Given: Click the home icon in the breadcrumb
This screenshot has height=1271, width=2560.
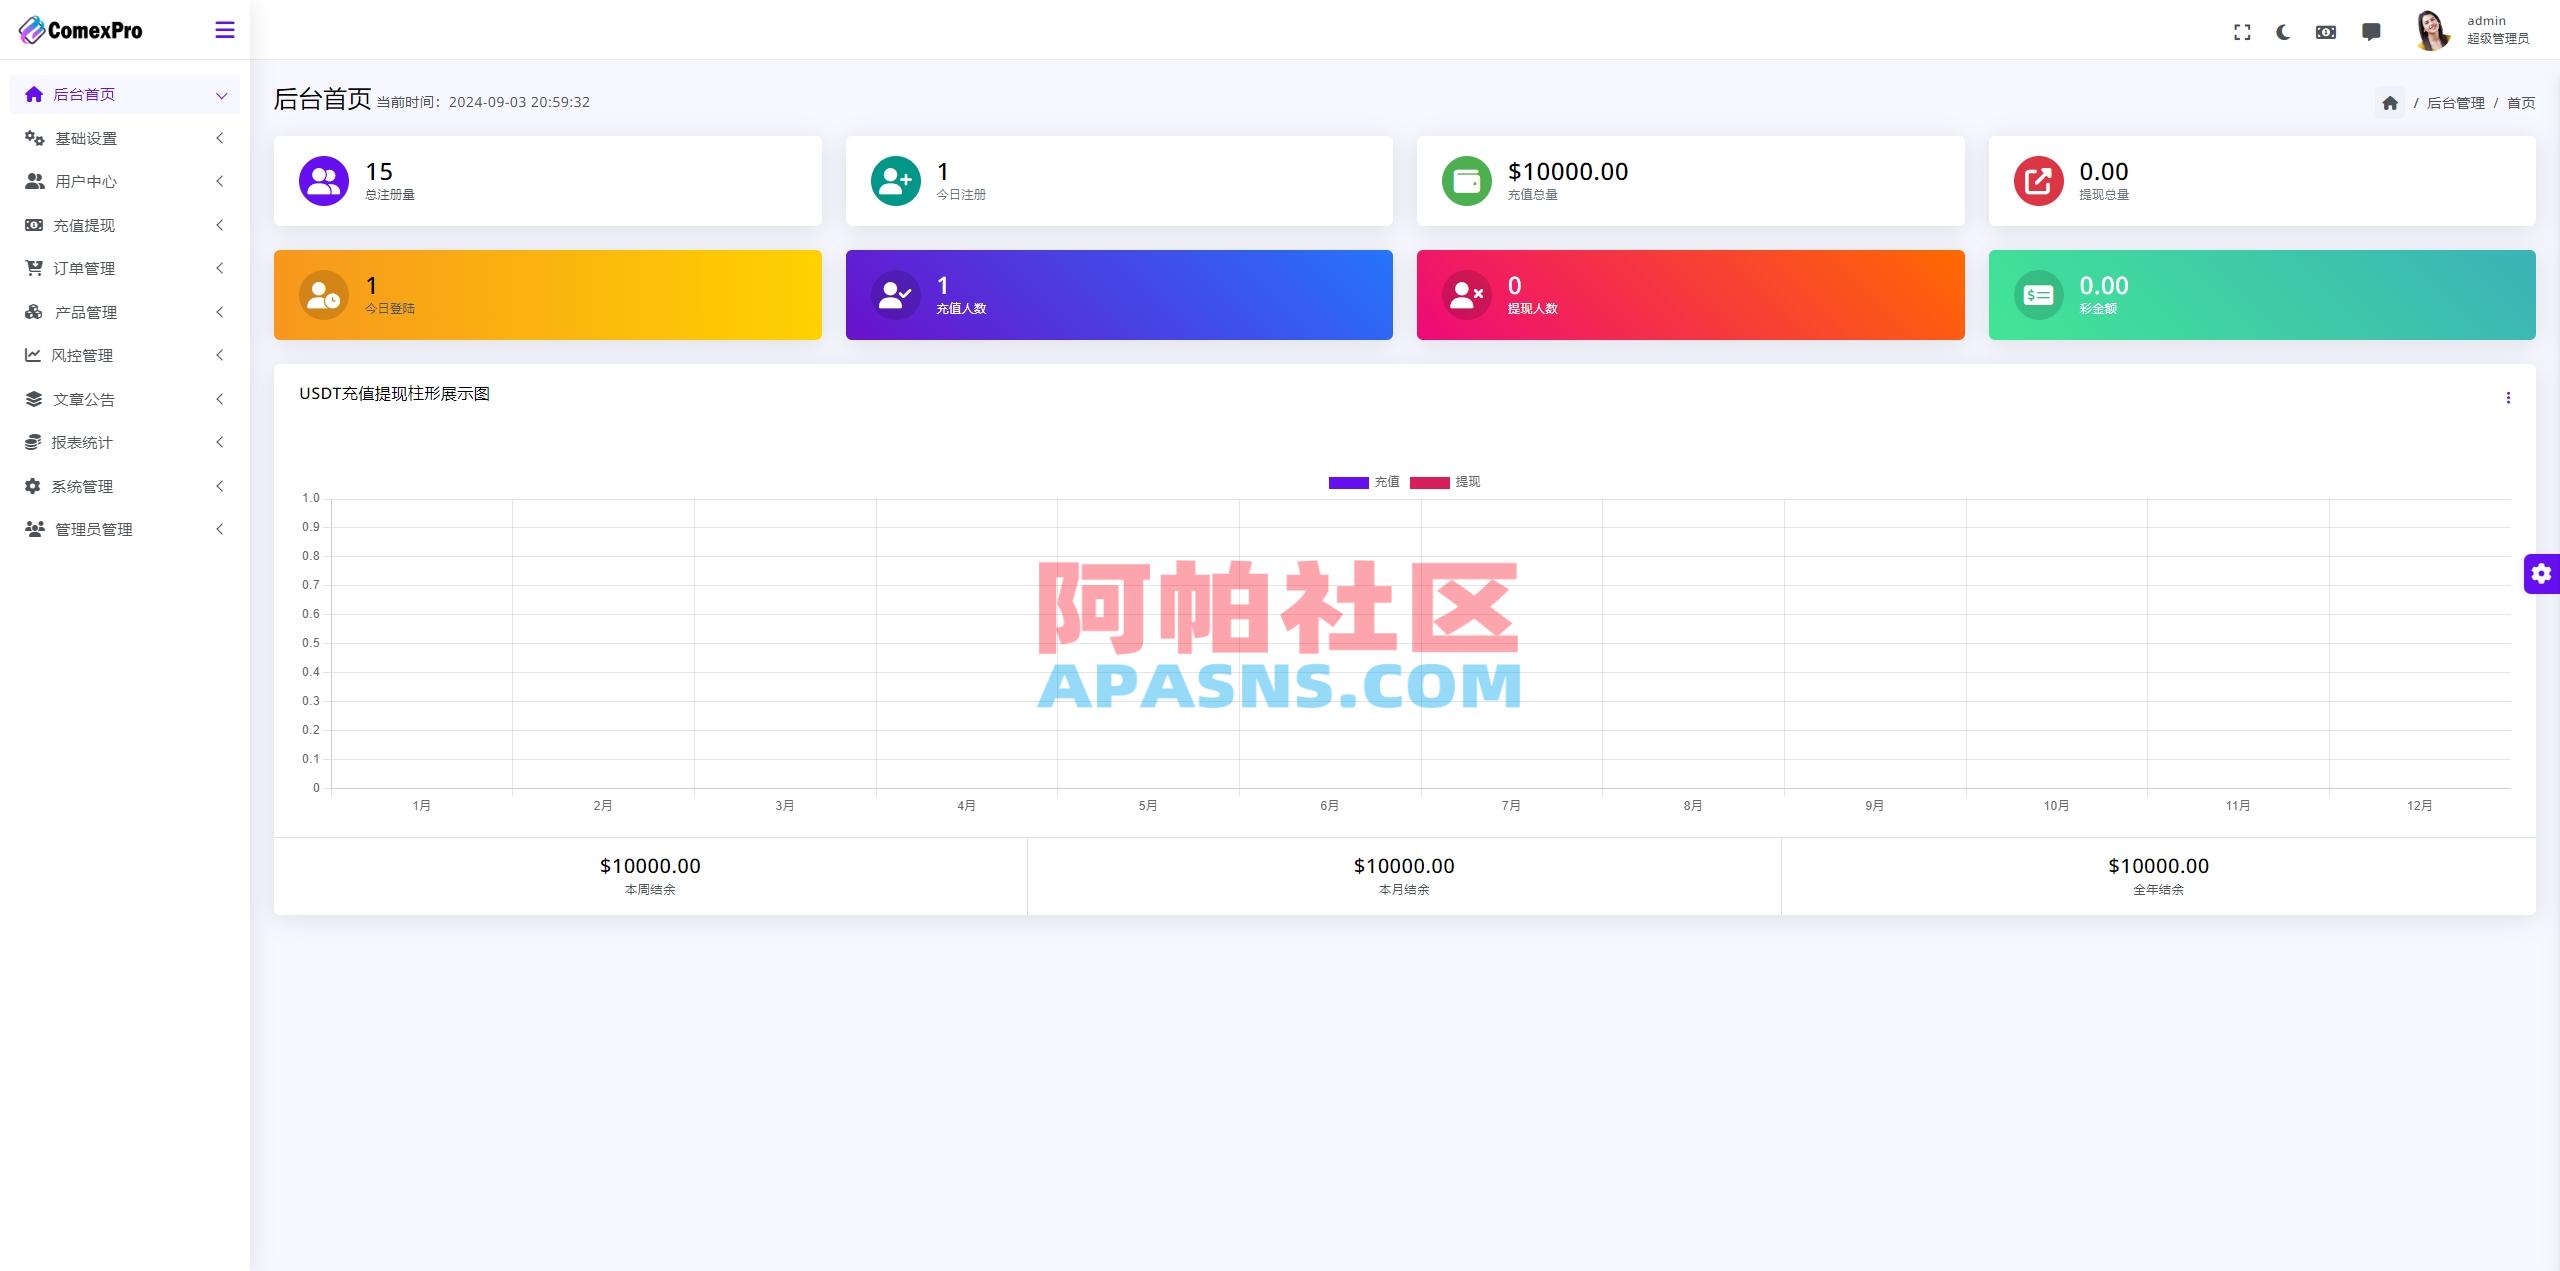Looking at the screenshot, I should (2390, 102).
